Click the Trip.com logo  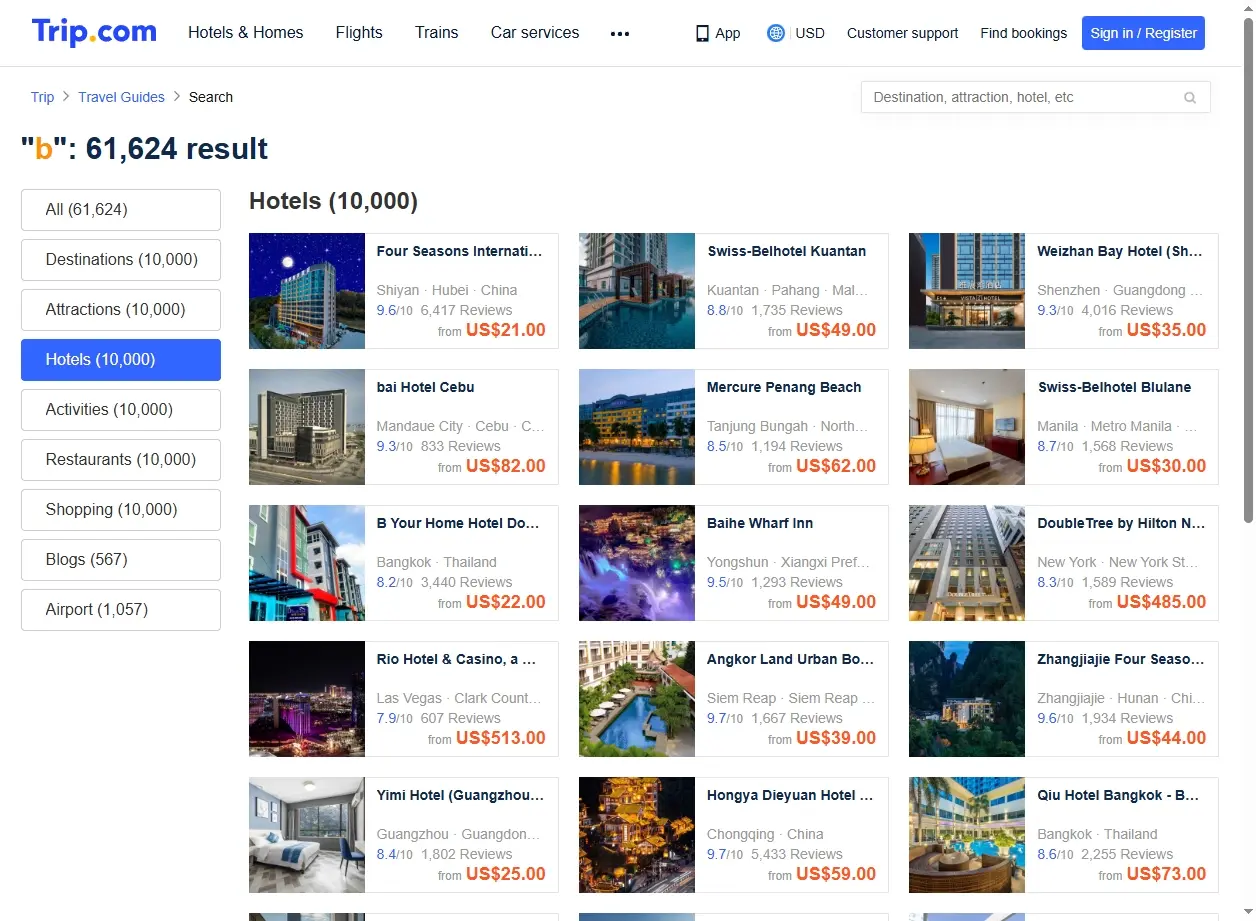coord(94,32)
